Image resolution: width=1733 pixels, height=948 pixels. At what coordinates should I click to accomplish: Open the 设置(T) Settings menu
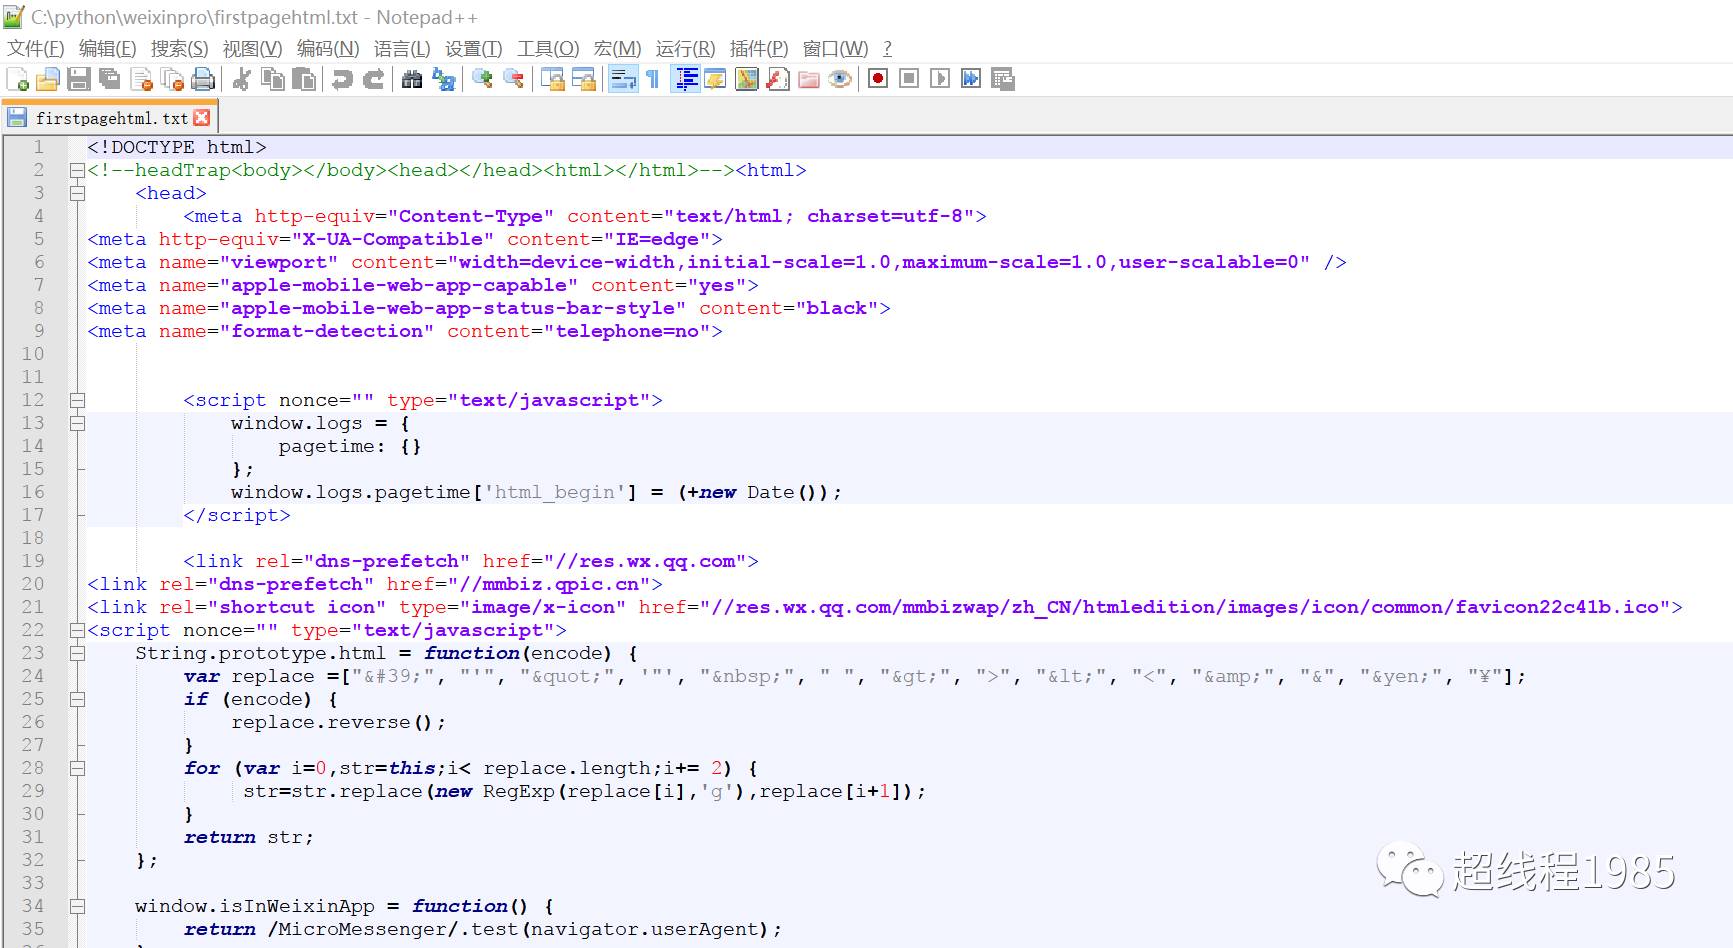coord(474,48)
